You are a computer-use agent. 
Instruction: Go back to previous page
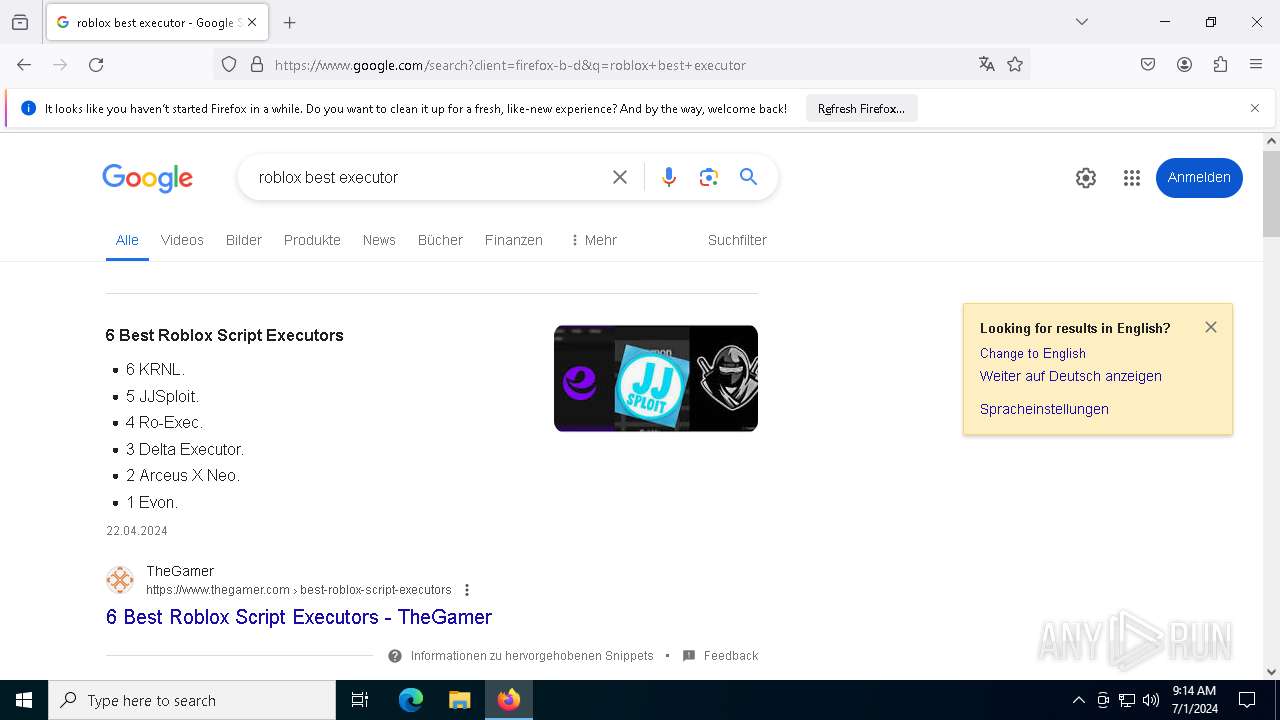click(x=24, y=65)
